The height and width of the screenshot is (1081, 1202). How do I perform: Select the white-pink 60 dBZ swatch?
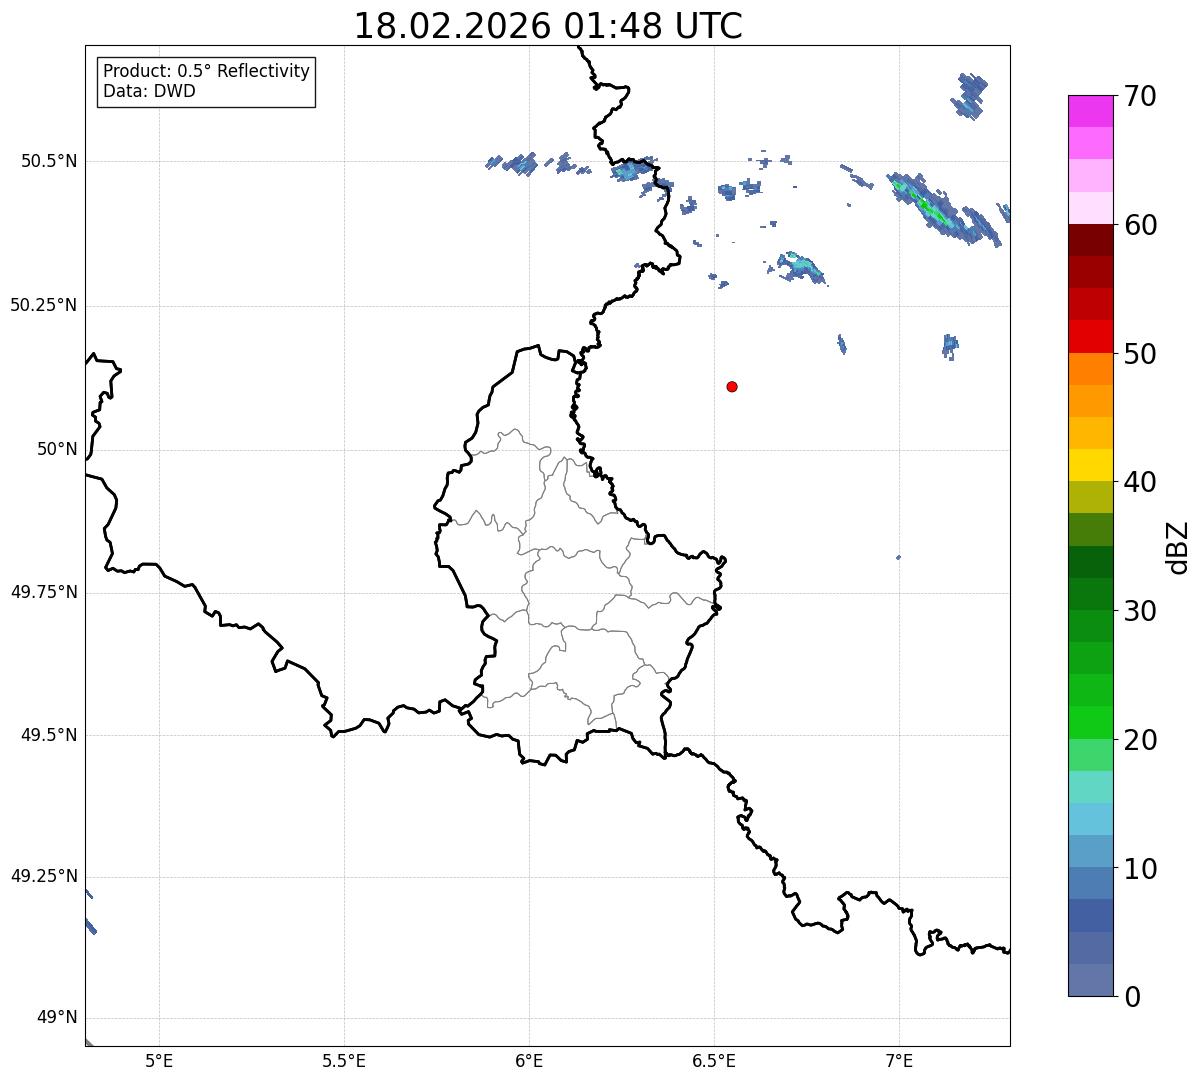1097,208
